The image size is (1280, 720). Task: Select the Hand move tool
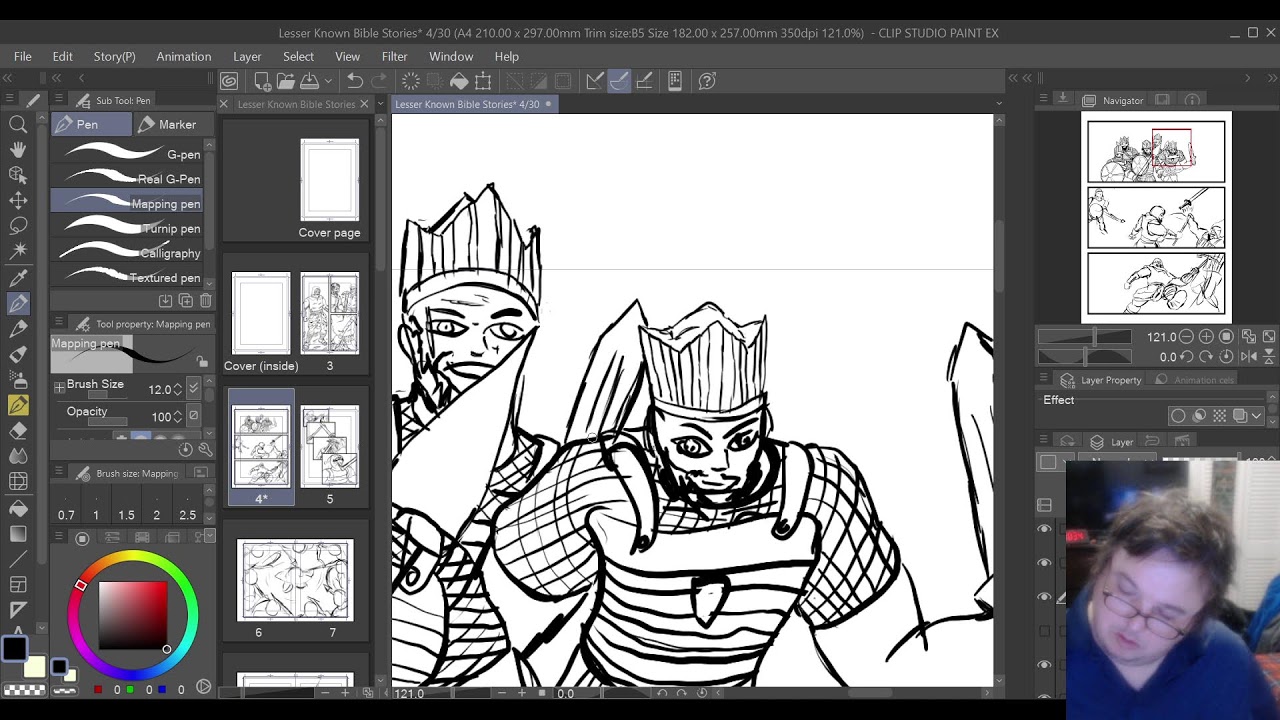pyautogui.click(x=18, y=149)
